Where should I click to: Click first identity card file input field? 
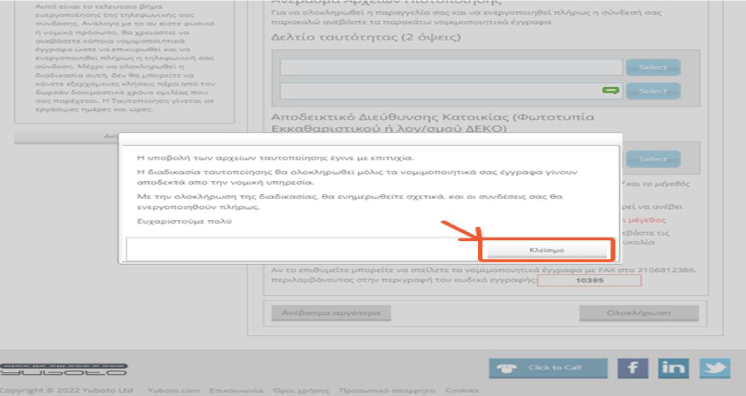(451, 68)
